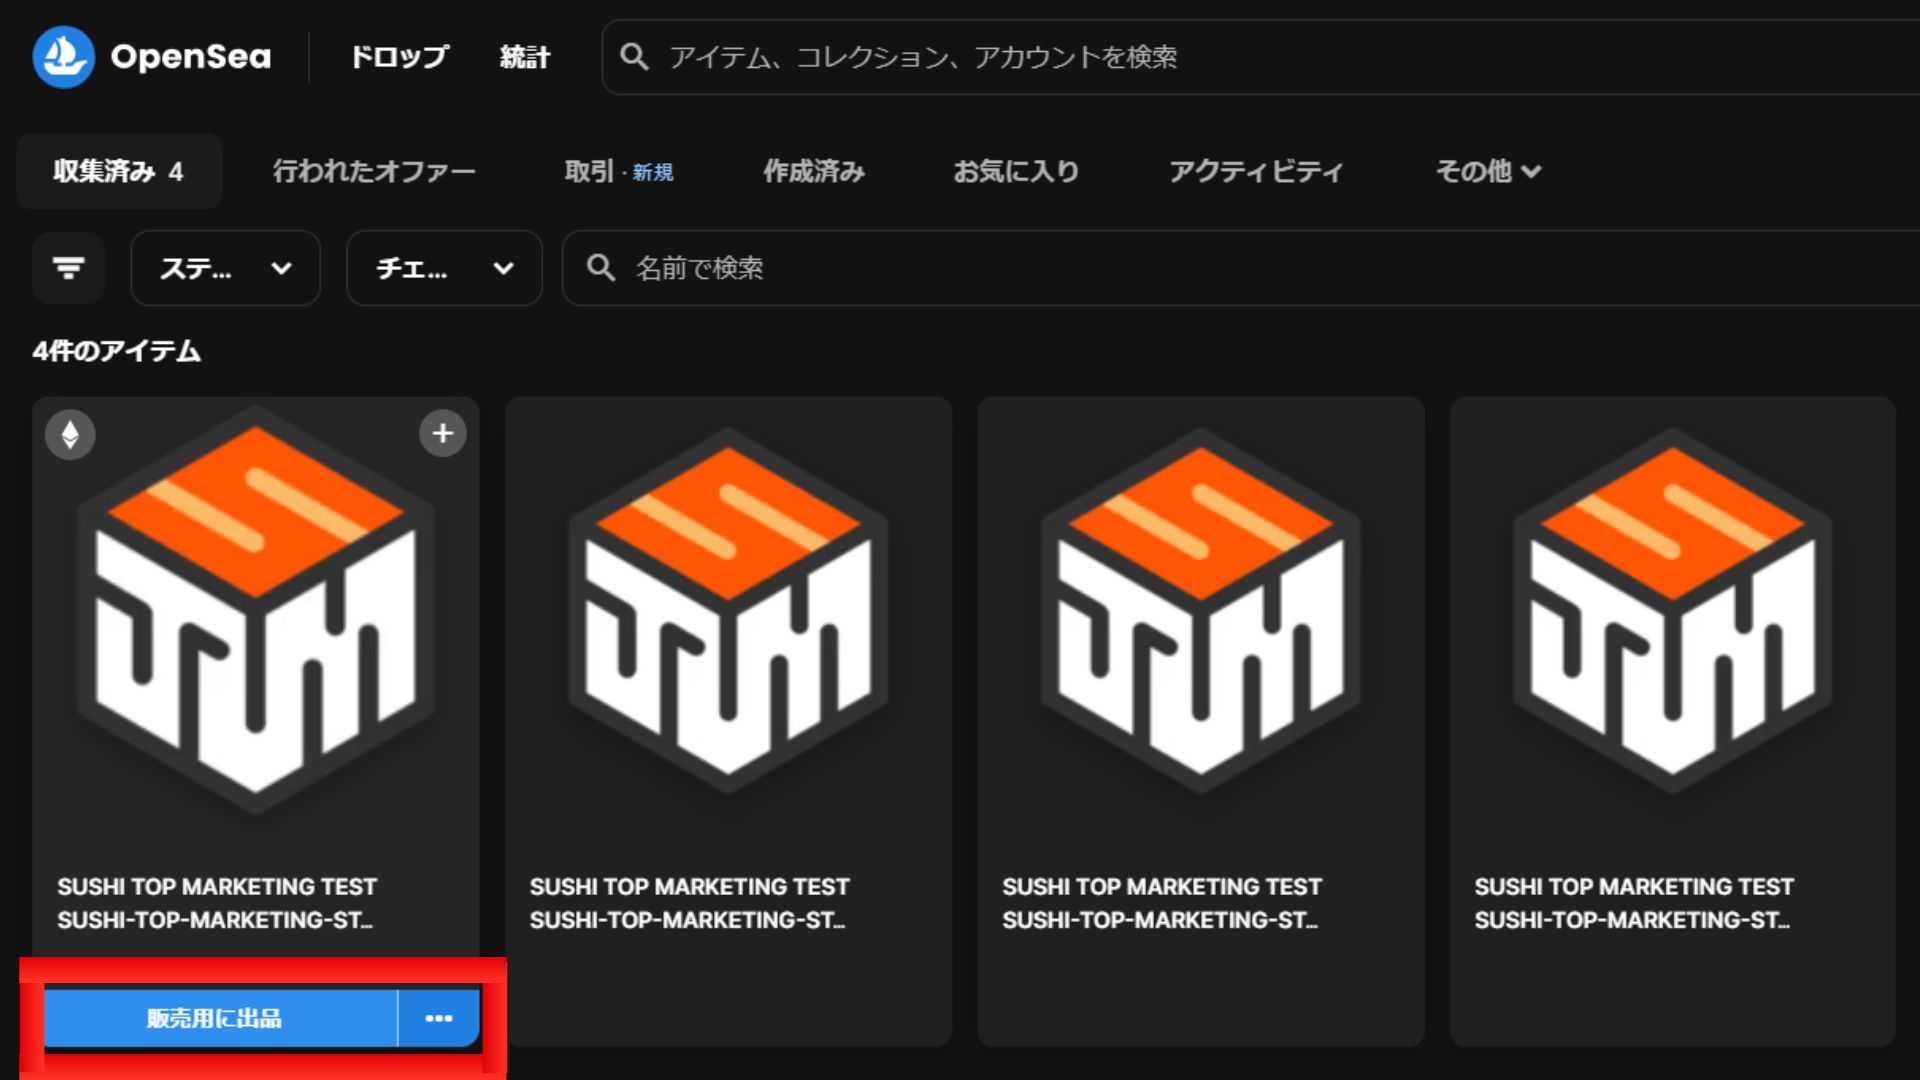Screen dimensions: 1920x1080
Task: Switch to 行われたオファー tab
Action: tap(374, 171)
